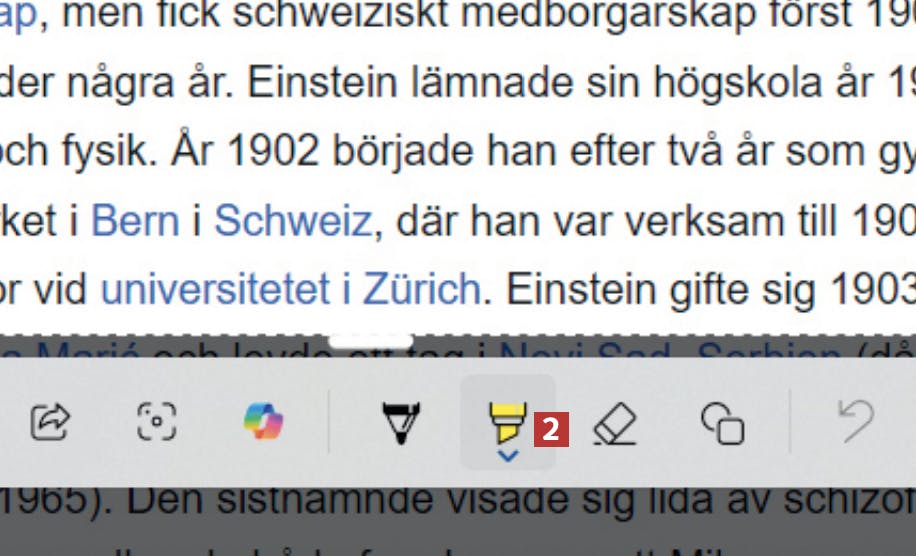This screenshot has height=556, width=916.
Task: Open the Text actions scan tool
Action: tap(157, 421)
